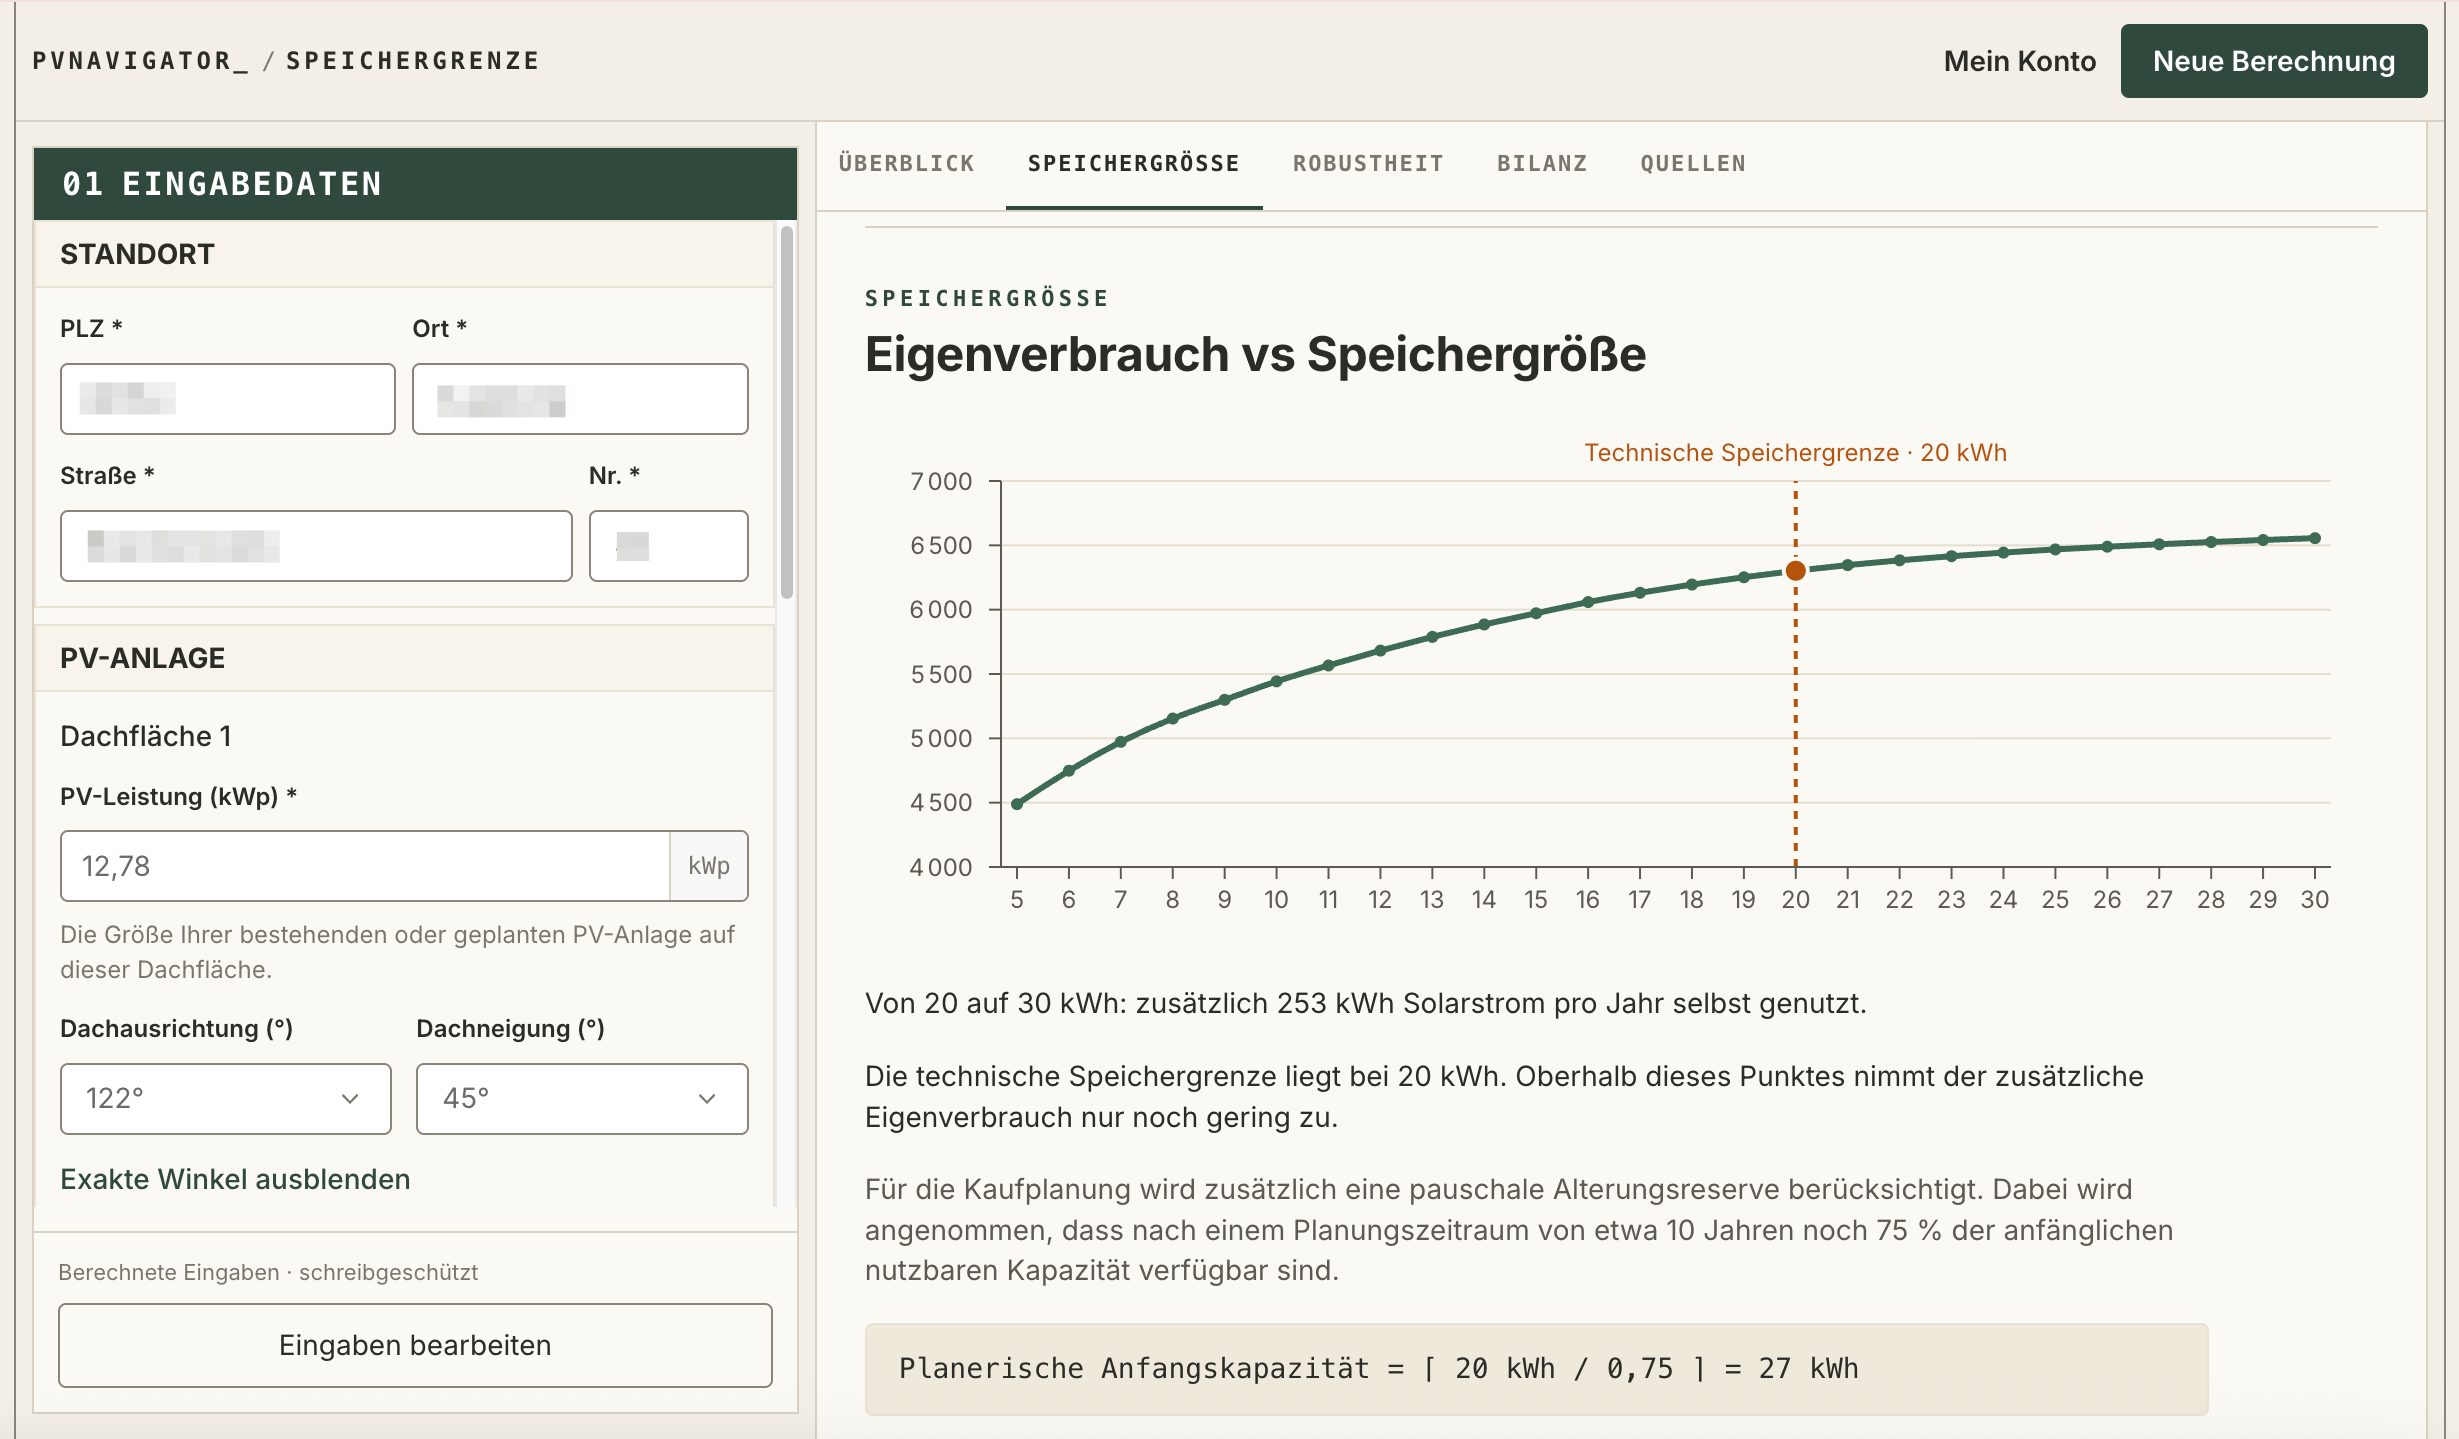Click the PV-ANLAGE section heading
The height and width of the screenshot is (1439, 2459).
142,658
